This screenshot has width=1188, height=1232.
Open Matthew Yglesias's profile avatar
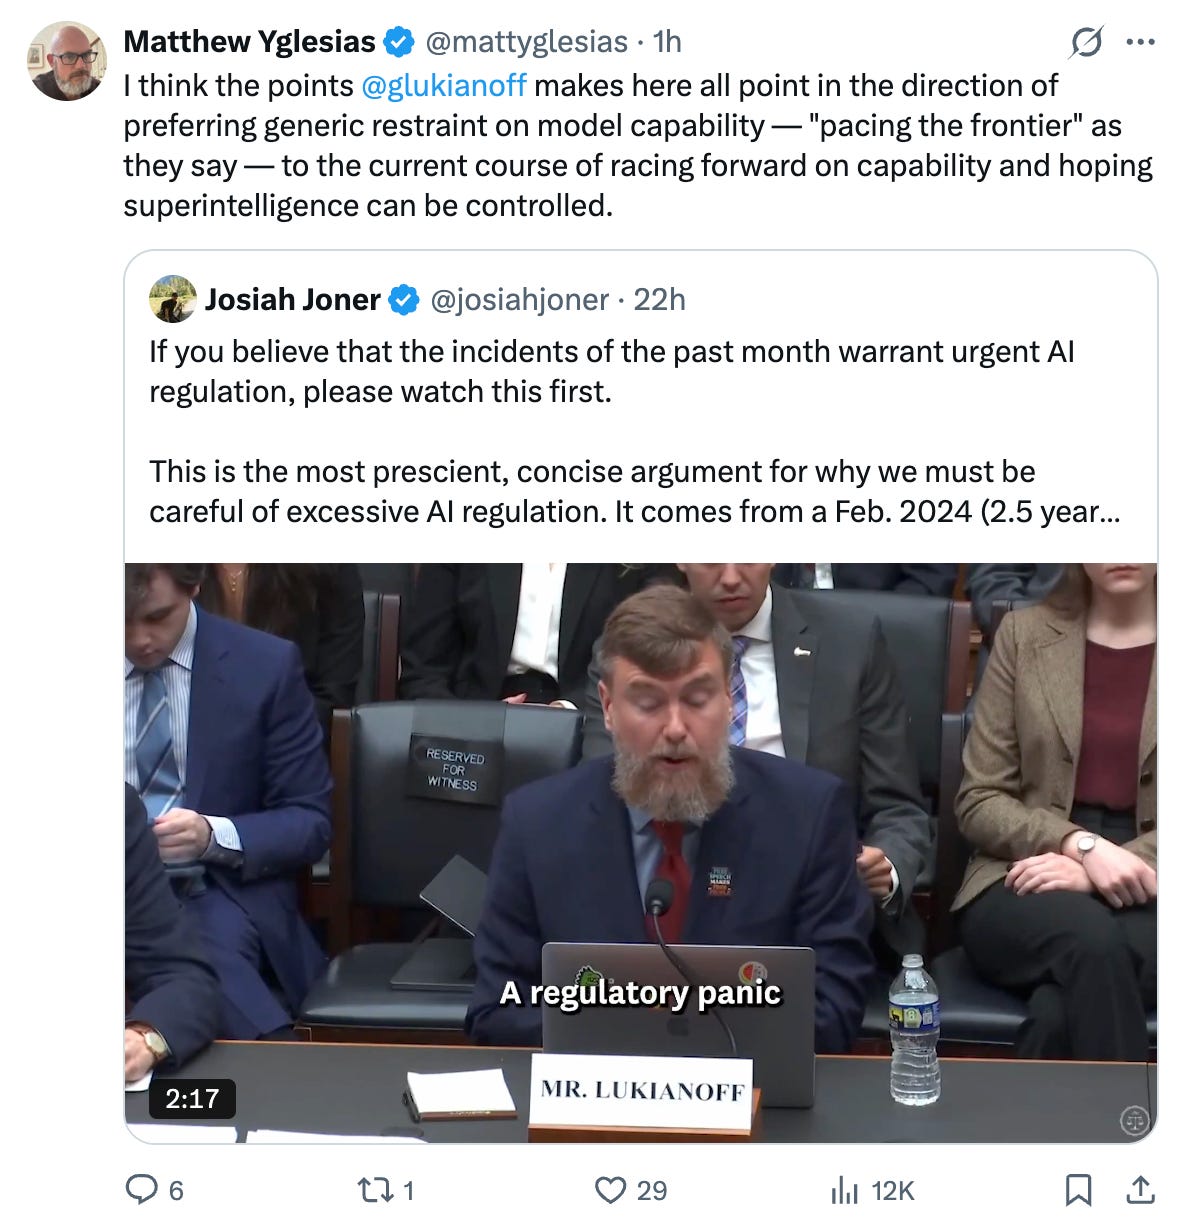(x=67, y=61)
